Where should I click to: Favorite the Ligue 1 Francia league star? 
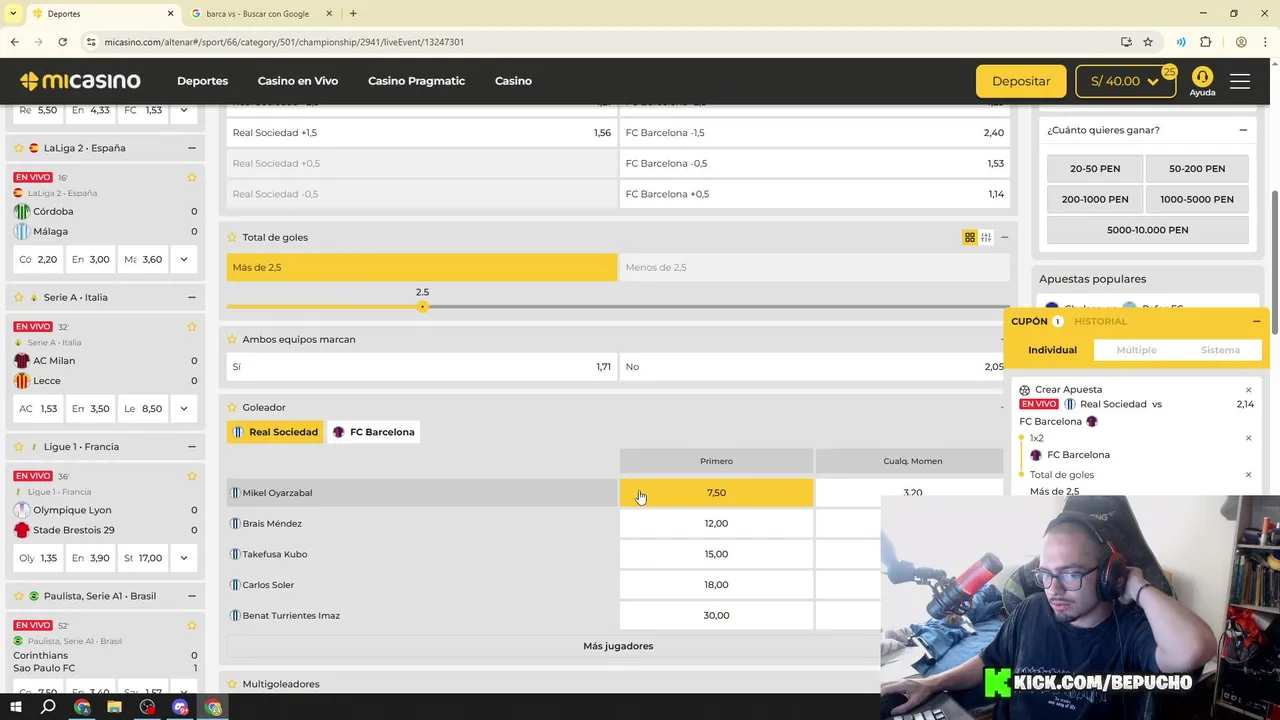pyautogui.click(x=19, y=446)
